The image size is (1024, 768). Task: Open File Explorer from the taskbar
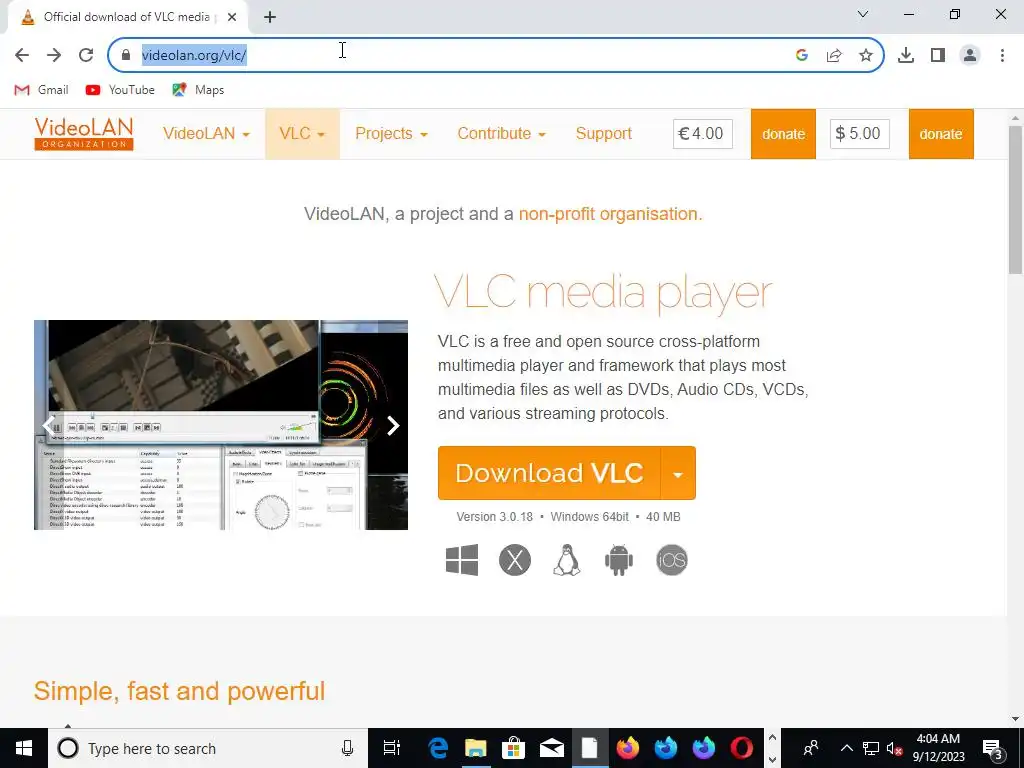pyautogui.click(x=476, y=748)
